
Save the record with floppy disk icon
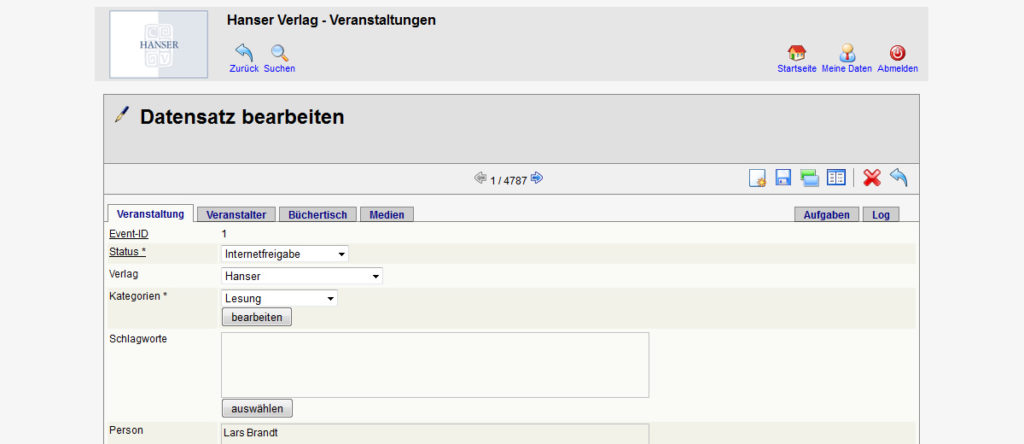(x=783, y=178)
